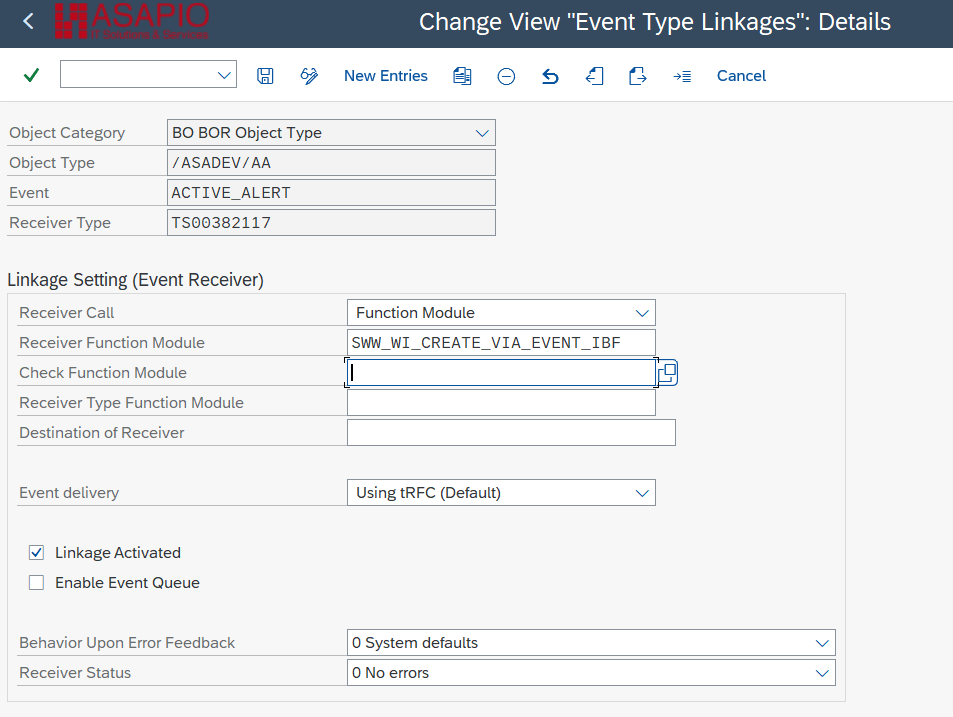953x717 pixels.
Task: Open Behavior Upon Error Feedback dropdown
Action: (822, 643)
